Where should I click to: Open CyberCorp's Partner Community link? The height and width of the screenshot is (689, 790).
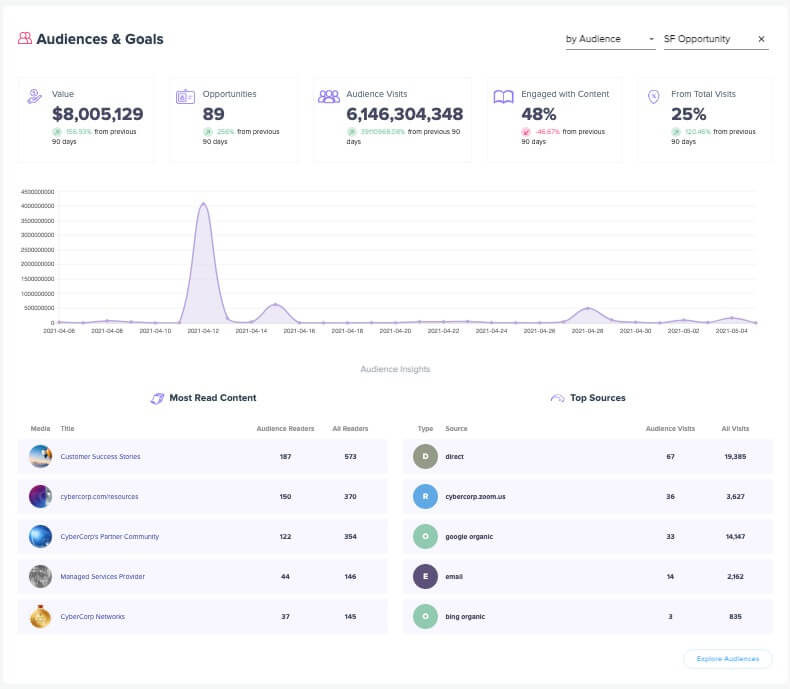click(109, 536)
